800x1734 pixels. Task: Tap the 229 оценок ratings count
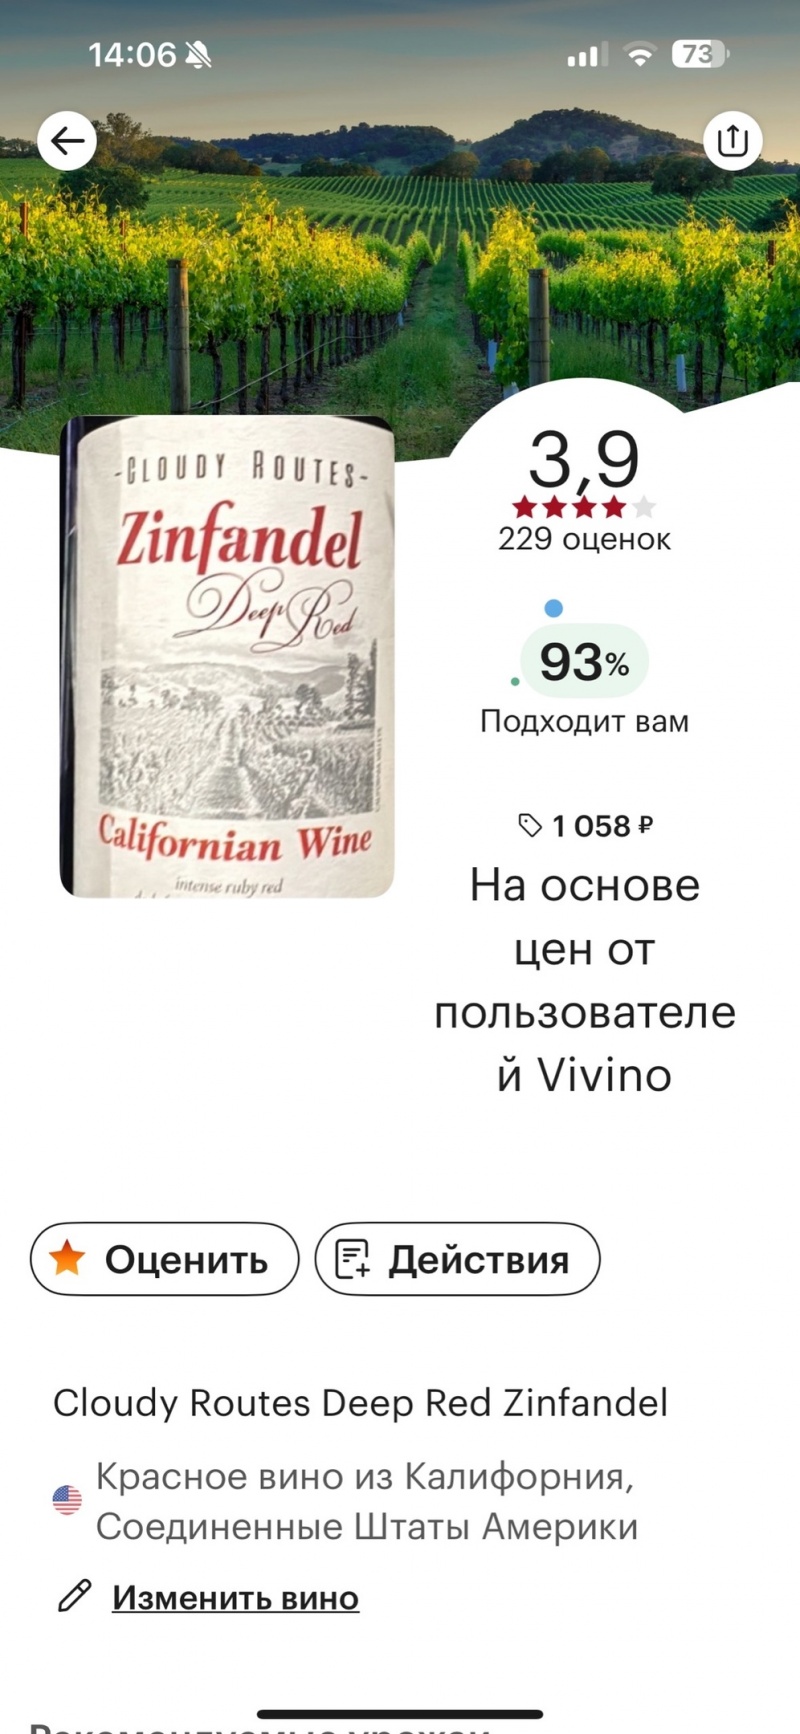point(584,539)
